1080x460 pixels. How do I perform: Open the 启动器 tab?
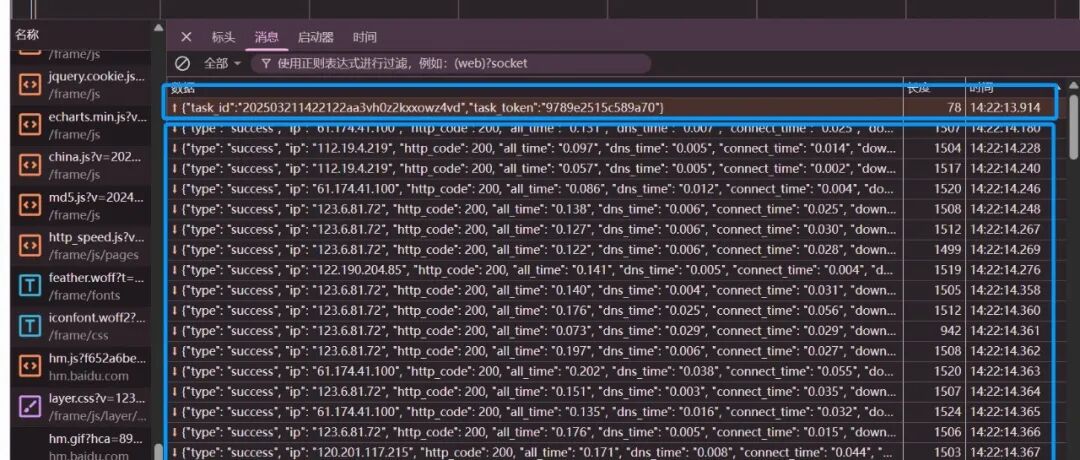point(315,37)
